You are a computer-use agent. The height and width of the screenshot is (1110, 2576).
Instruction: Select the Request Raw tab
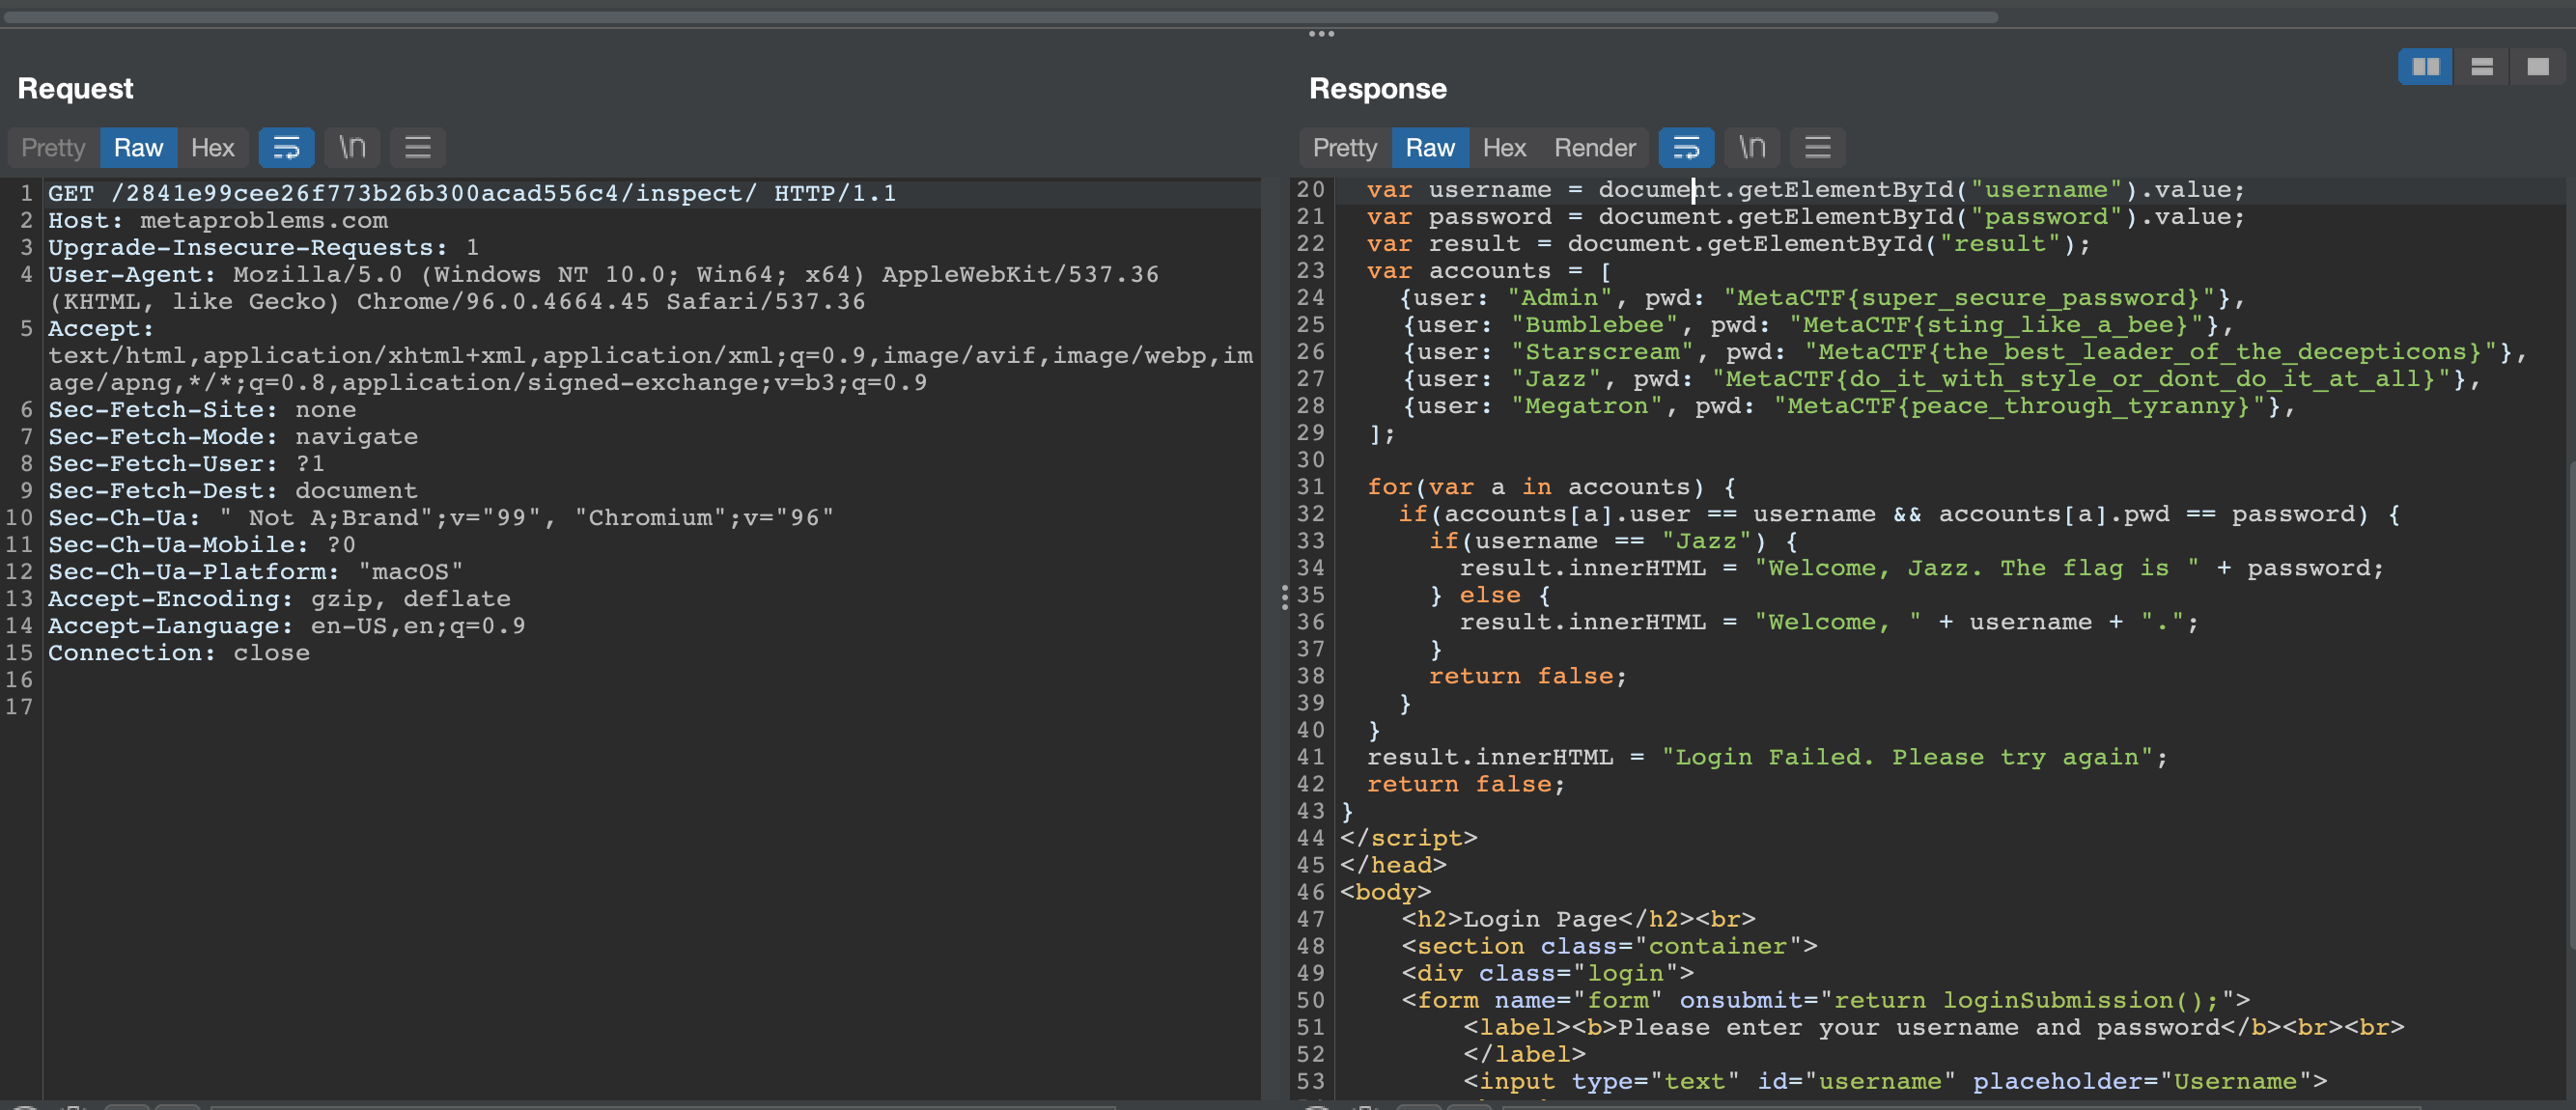pyautogui.click(x=138, y=148)
